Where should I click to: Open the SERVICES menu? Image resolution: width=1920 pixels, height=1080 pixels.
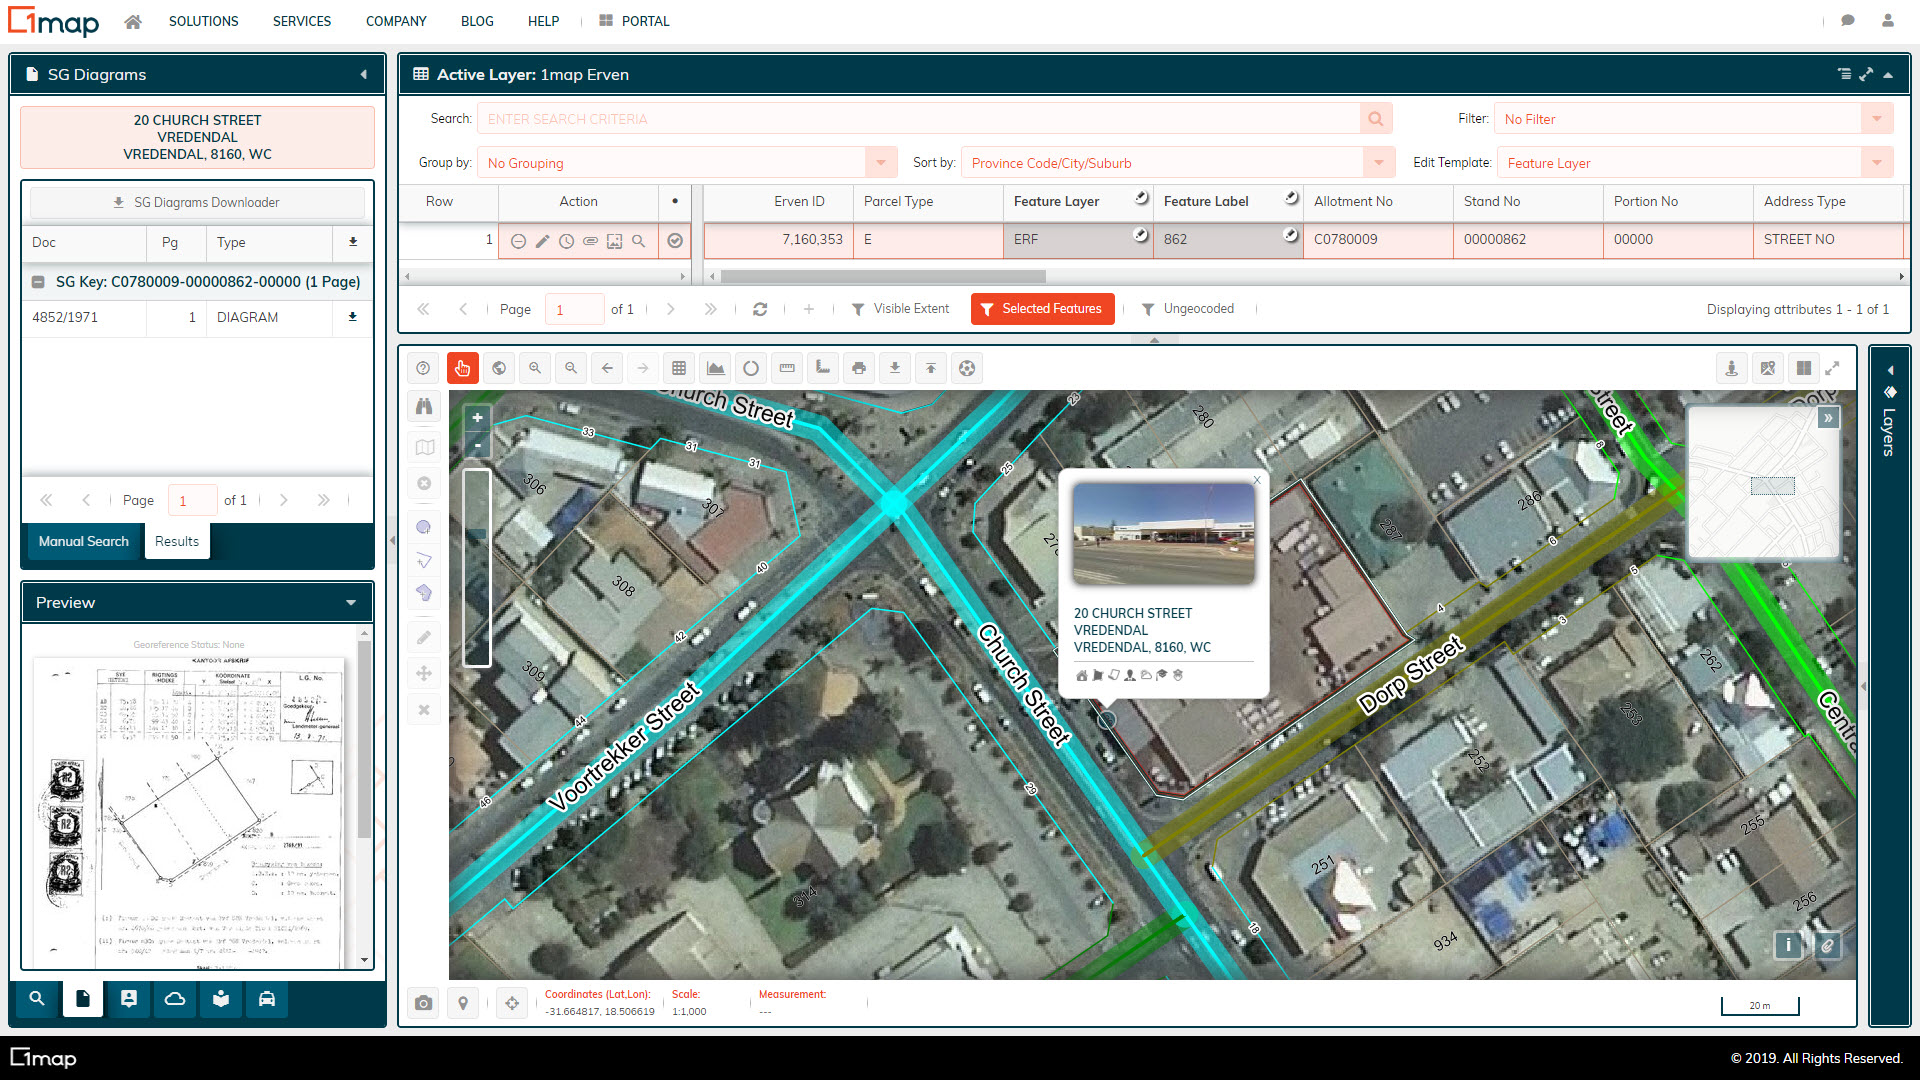tap(302, 21)
